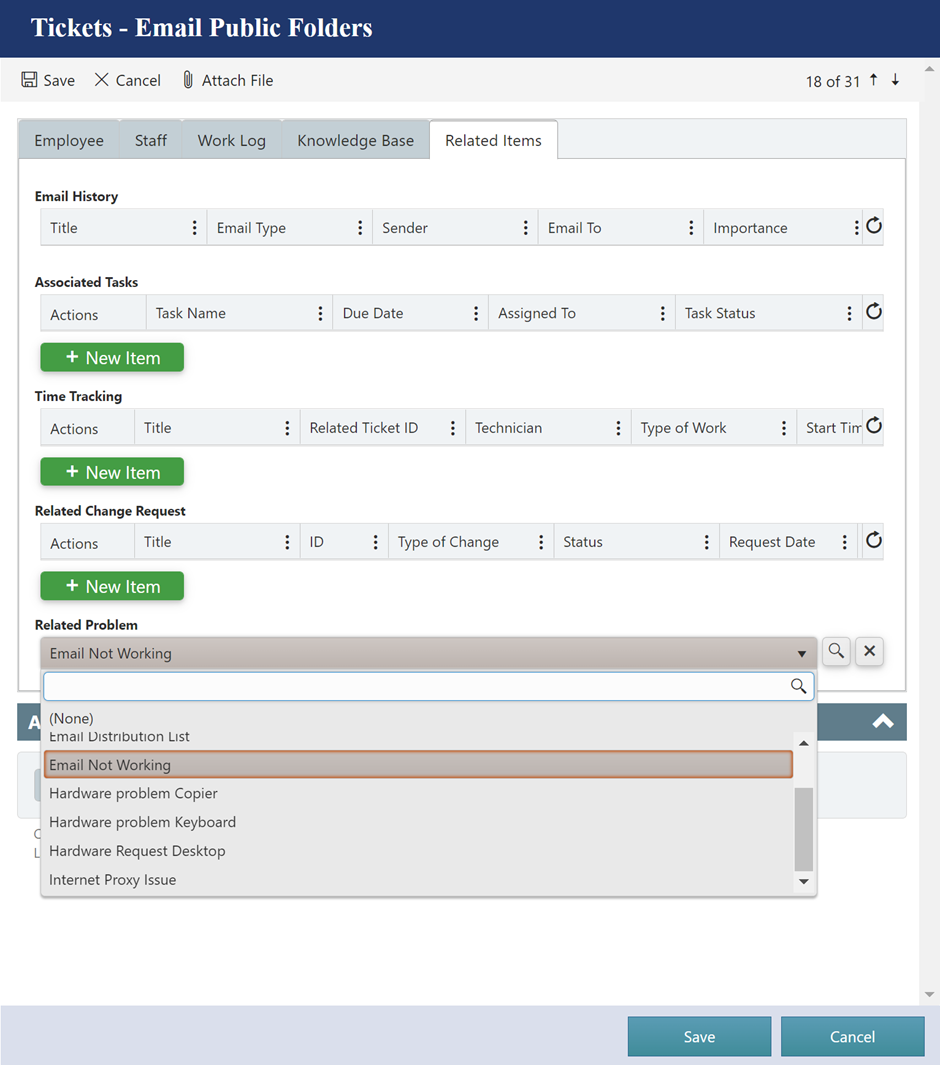Go to next ticket using the down arrow
The height and width of the screenshot is (1065, 940).
(895, 79)
